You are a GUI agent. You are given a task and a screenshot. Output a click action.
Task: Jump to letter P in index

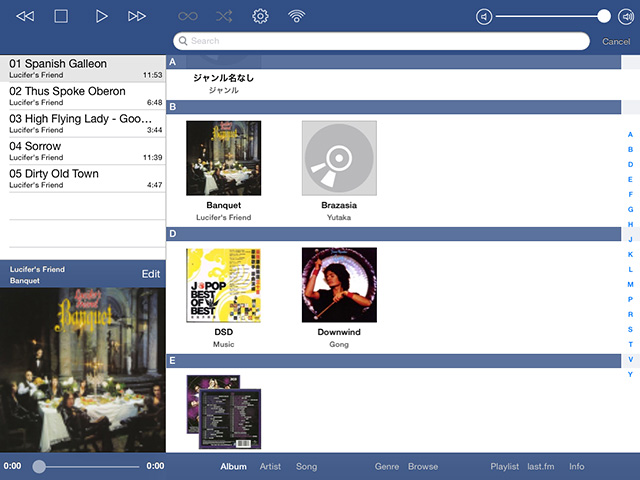[630, 299]
